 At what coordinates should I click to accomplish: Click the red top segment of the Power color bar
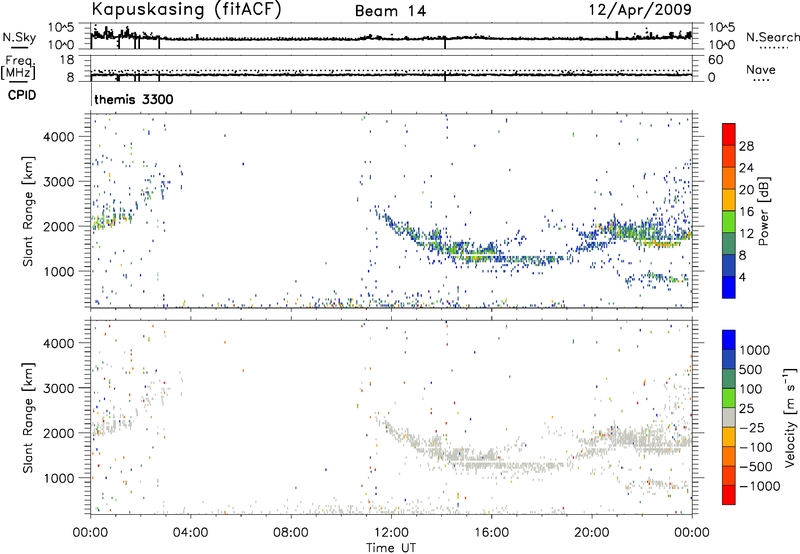point(729,134)
